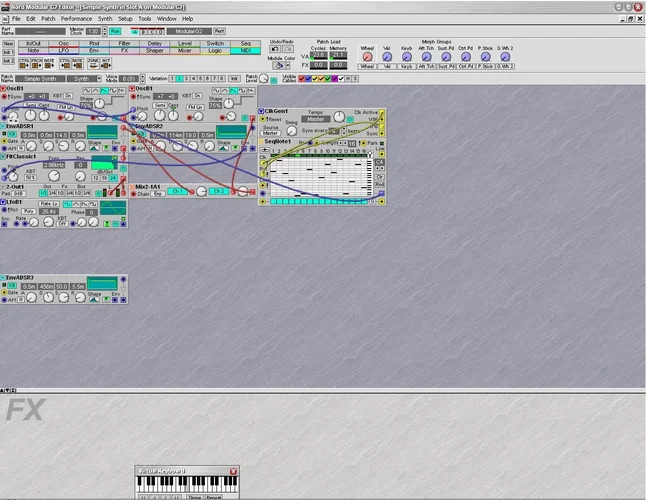
Task: Click the Run master clock button
Action: [115, 31]
